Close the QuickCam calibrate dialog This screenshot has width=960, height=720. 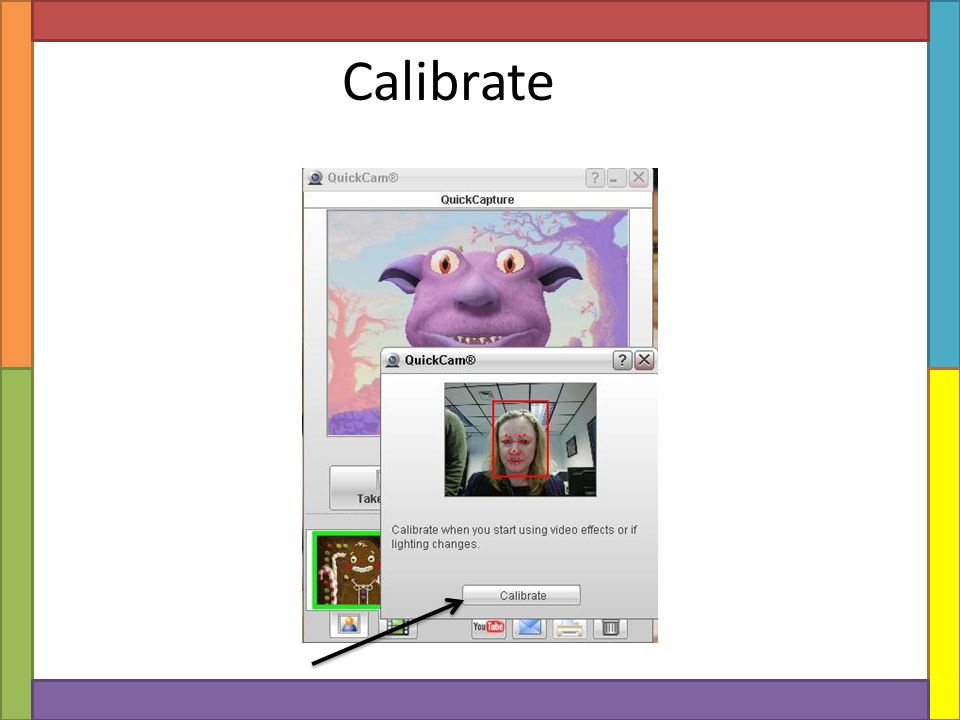(x=643, y=360)
